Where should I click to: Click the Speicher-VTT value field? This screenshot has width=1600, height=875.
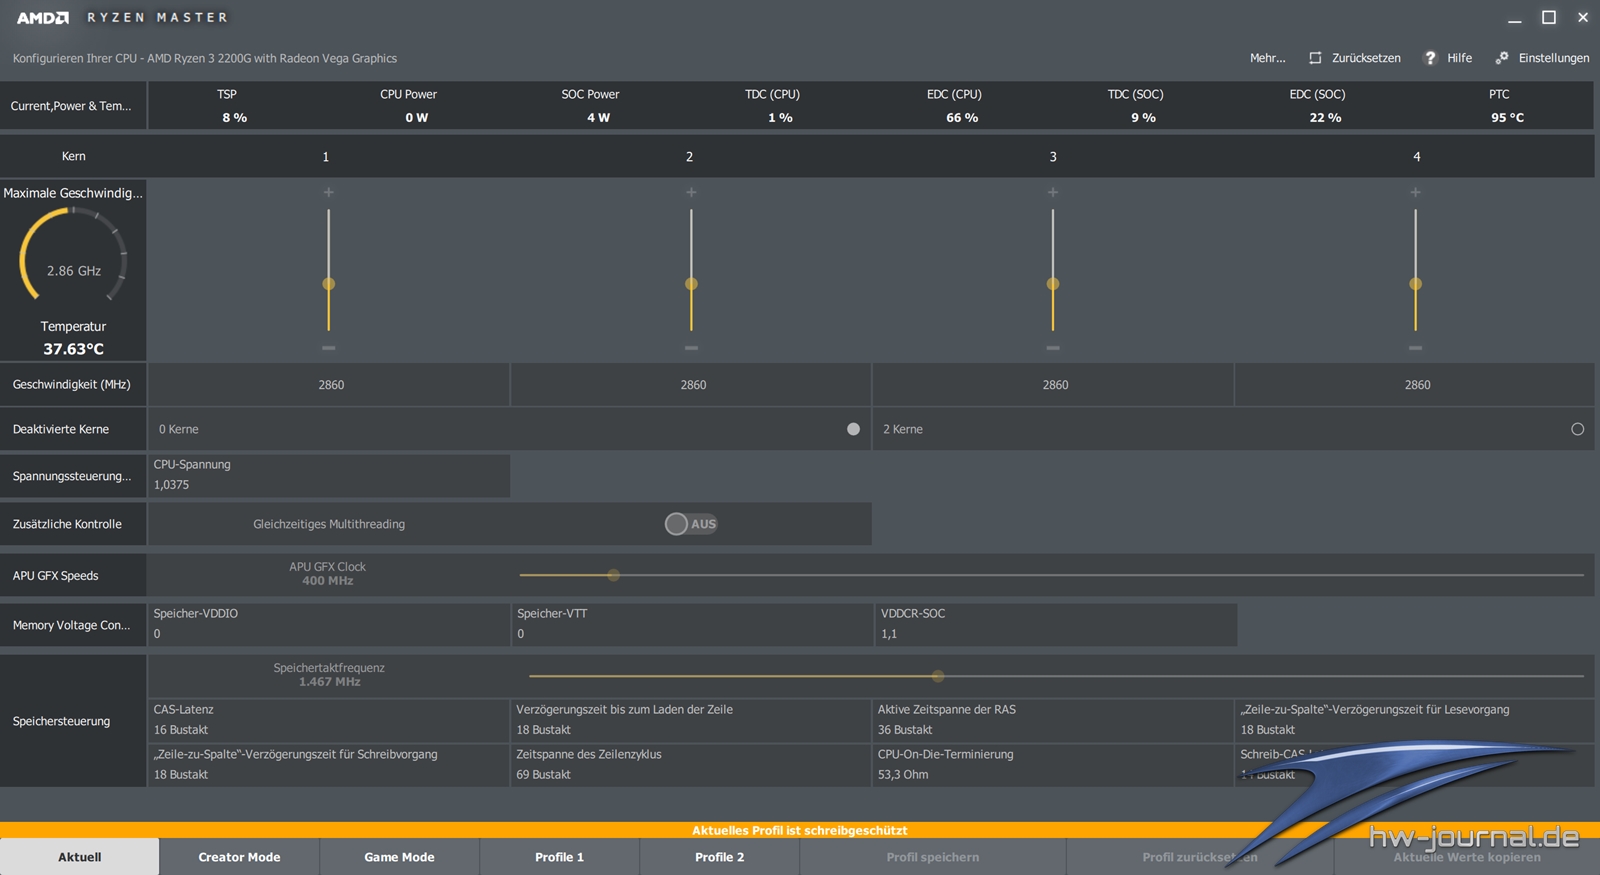tap(692, 624)
